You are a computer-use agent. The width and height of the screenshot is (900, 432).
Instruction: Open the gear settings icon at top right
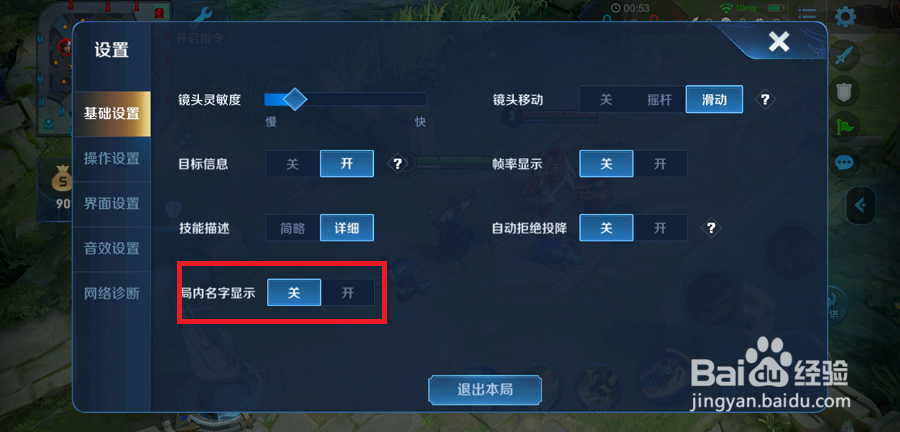[x=845, y=17]
